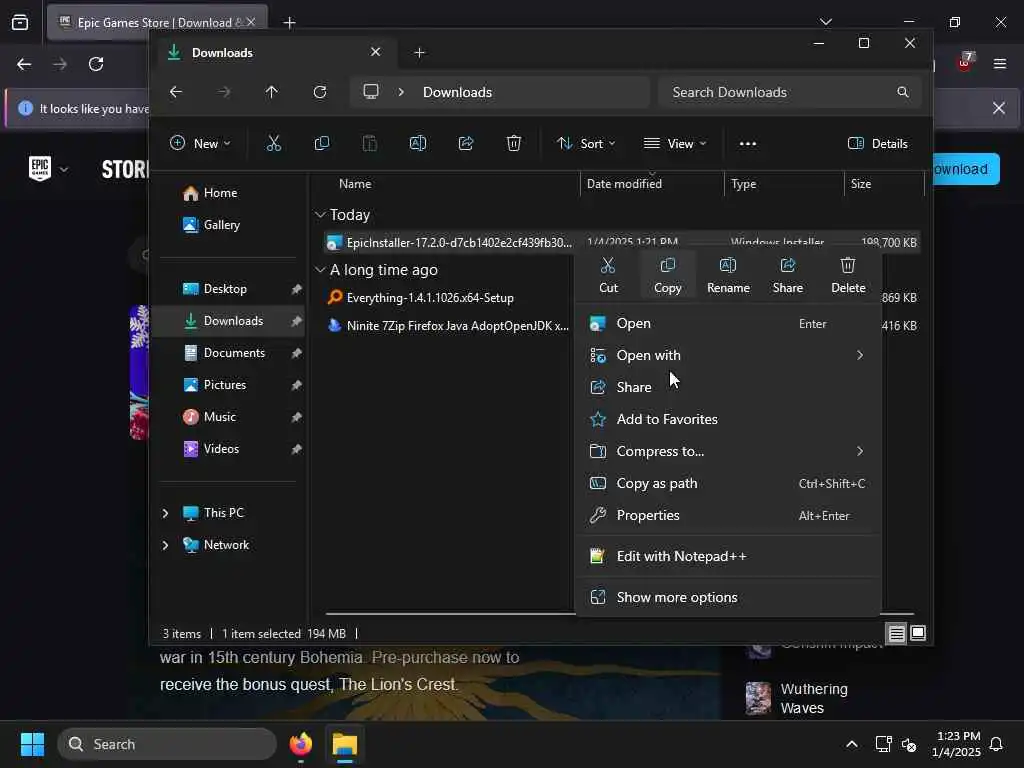This screenshot has height=768, width=1024.
Task: Switch to large thumbnails view icon
Action: click(x=918, y=633)
